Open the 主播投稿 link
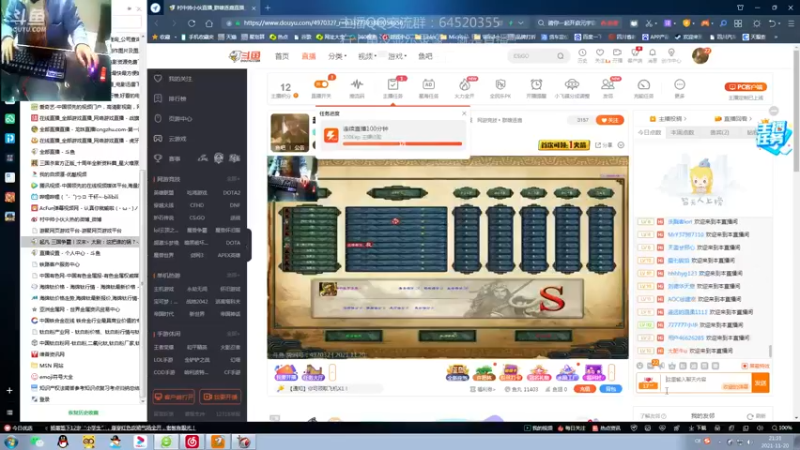Screen dimensions: 800x450 pyautogui.click(x=668, y=118)
